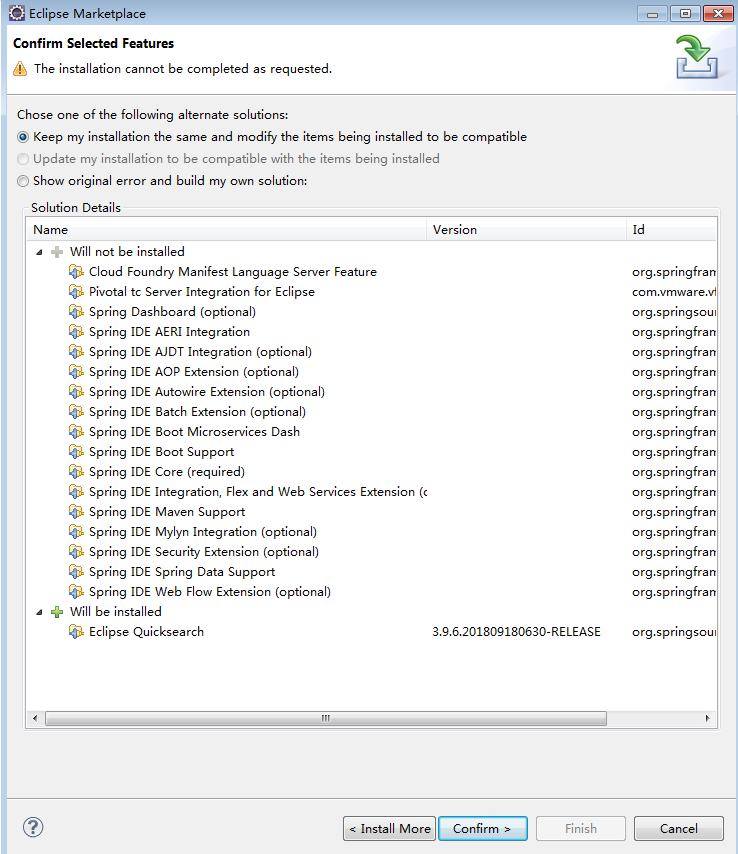Click the yellow warning triangle icon
The height and width of the screenshot is (854, 738).
pos(20,69)
